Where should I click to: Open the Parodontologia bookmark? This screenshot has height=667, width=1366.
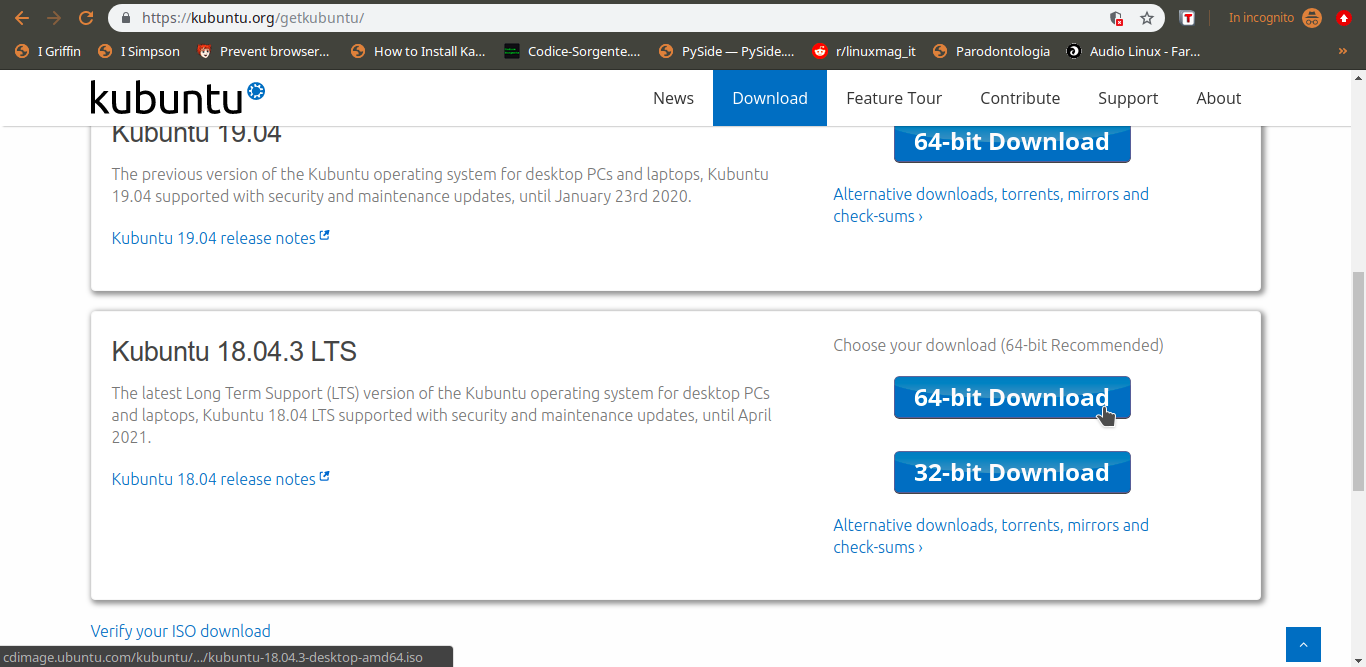coord(991,51)
